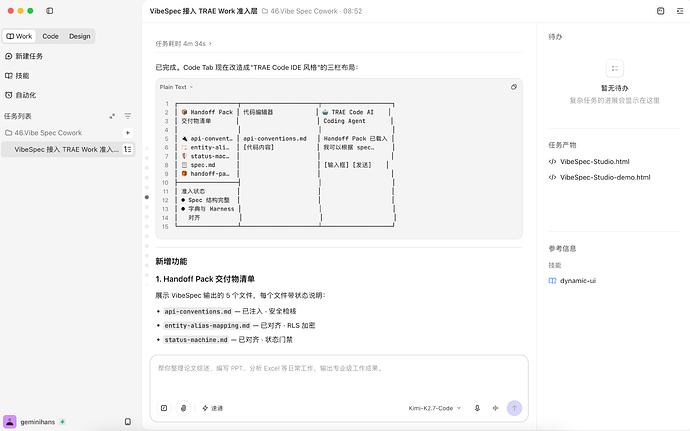Open the task list filter icon
690x431 pixels.
pos(128,116)
